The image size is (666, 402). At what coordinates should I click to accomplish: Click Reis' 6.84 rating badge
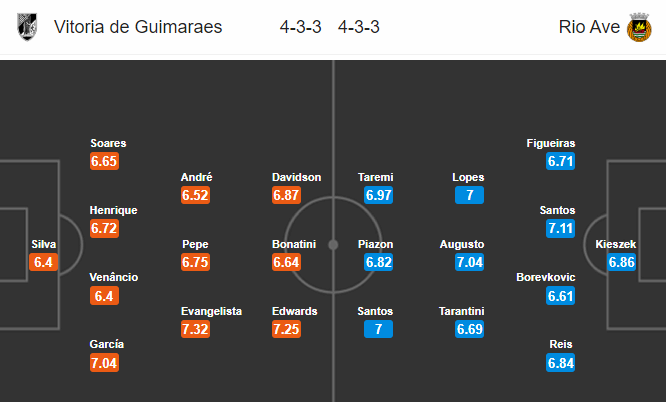pyautogui.click(x=561, y=363)
